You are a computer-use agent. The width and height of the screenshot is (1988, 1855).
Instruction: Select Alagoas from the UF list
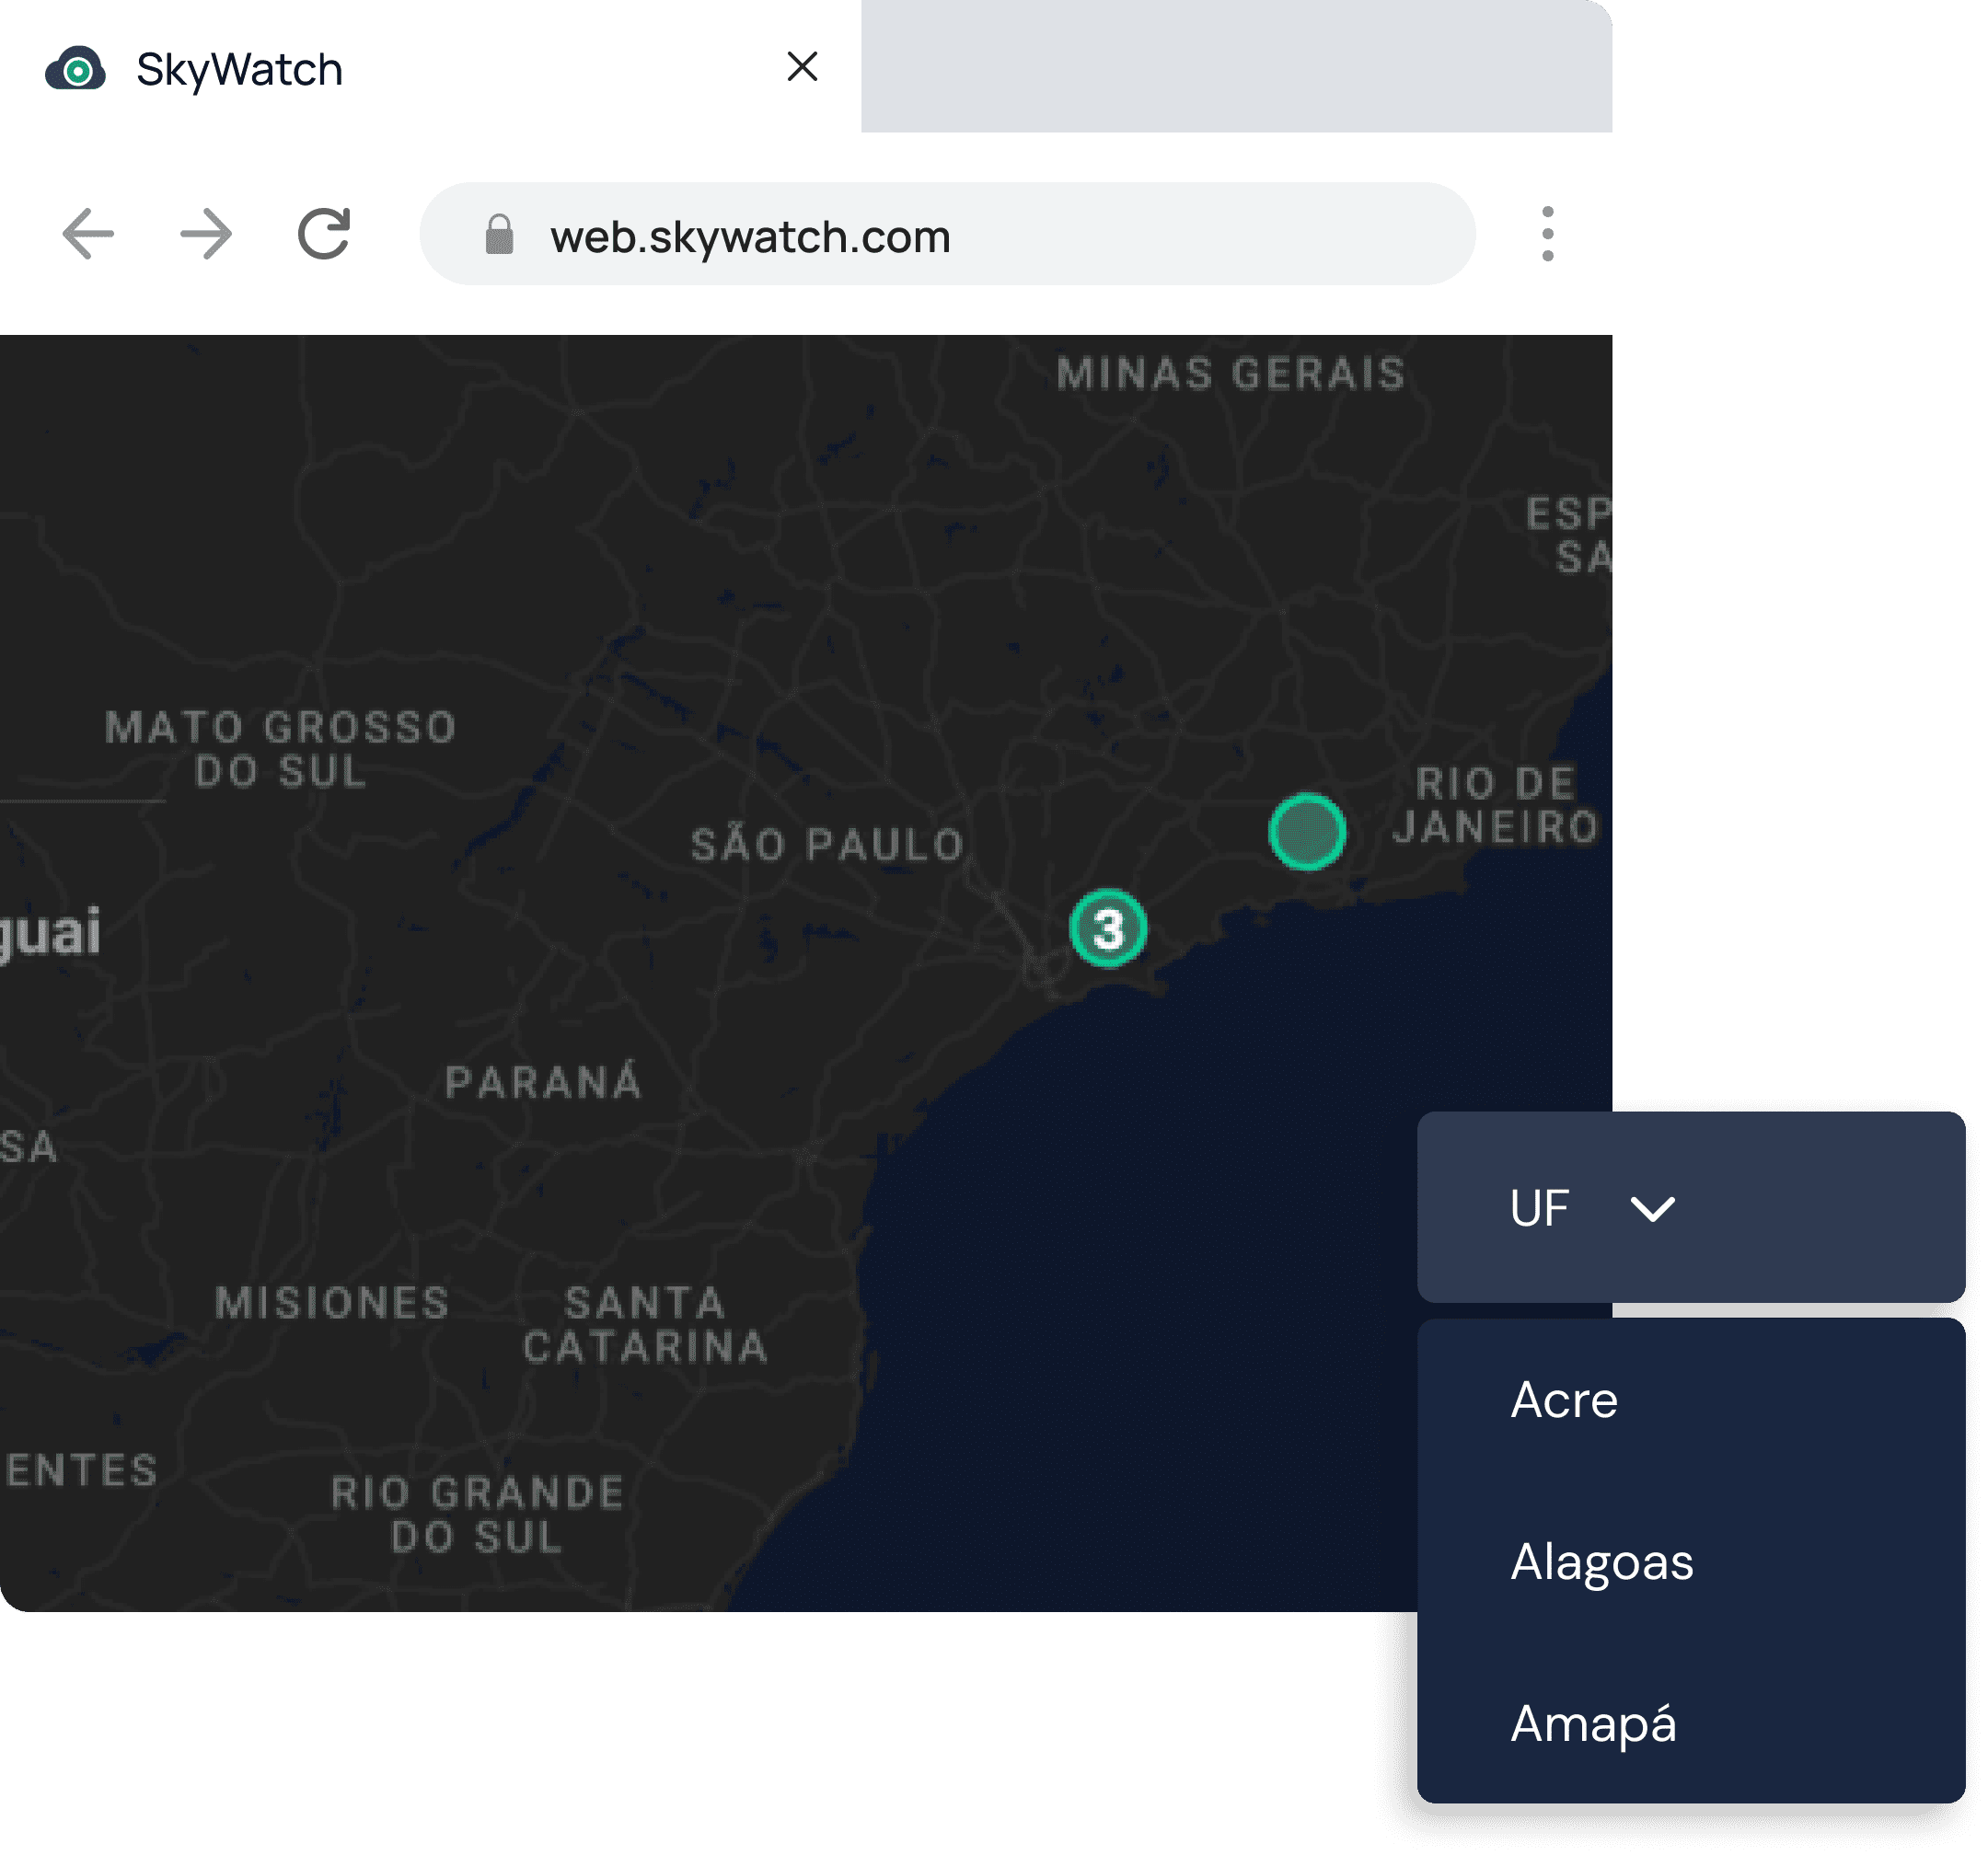coord(1601,1562)
